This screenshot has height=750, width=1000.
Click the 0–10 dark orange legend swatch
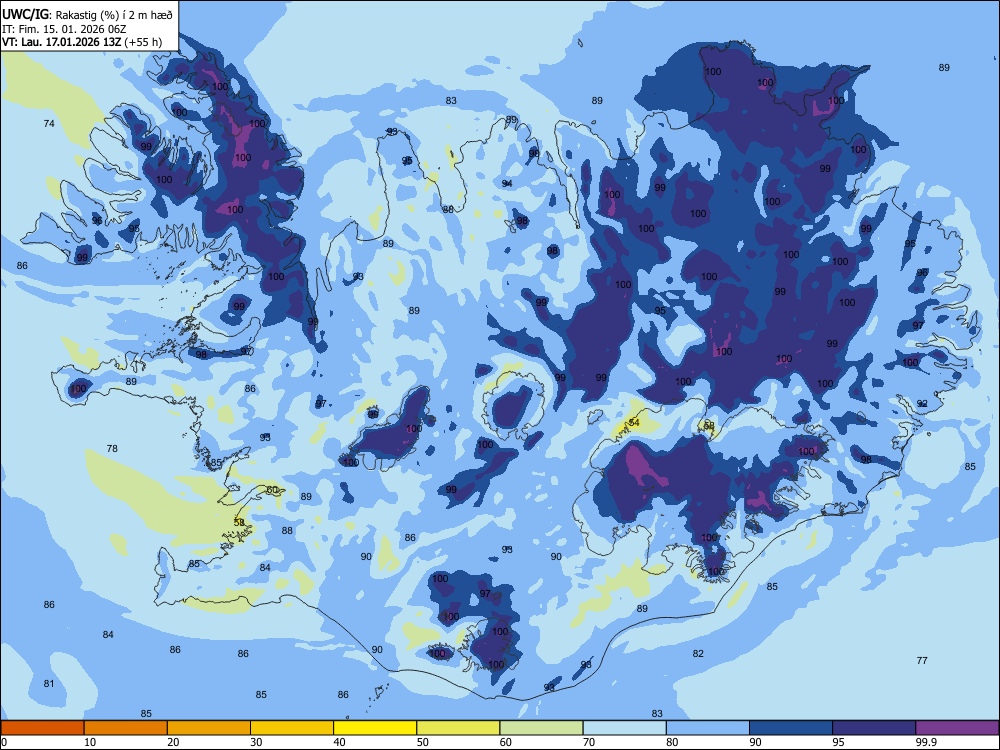click(x=42, y=728)
